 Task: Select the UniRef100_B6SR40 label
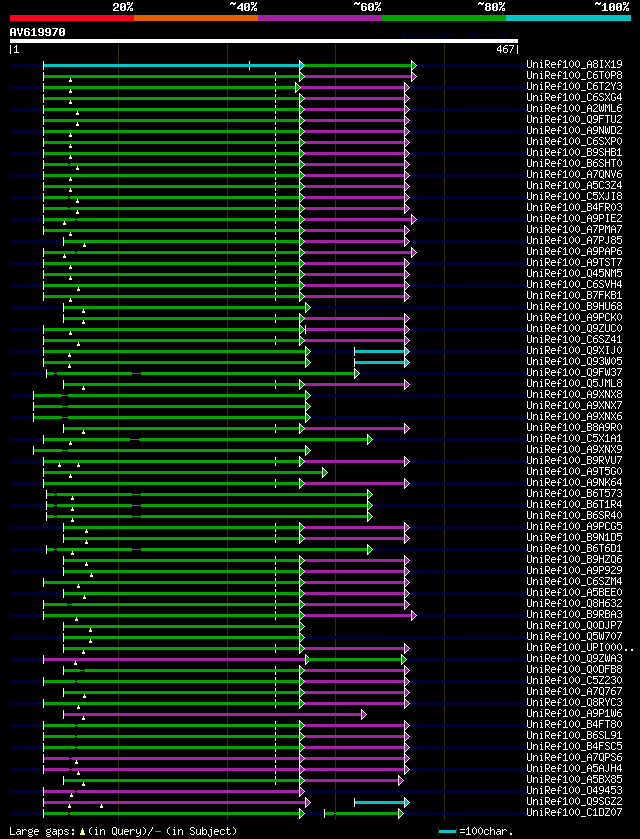(574, 515)
